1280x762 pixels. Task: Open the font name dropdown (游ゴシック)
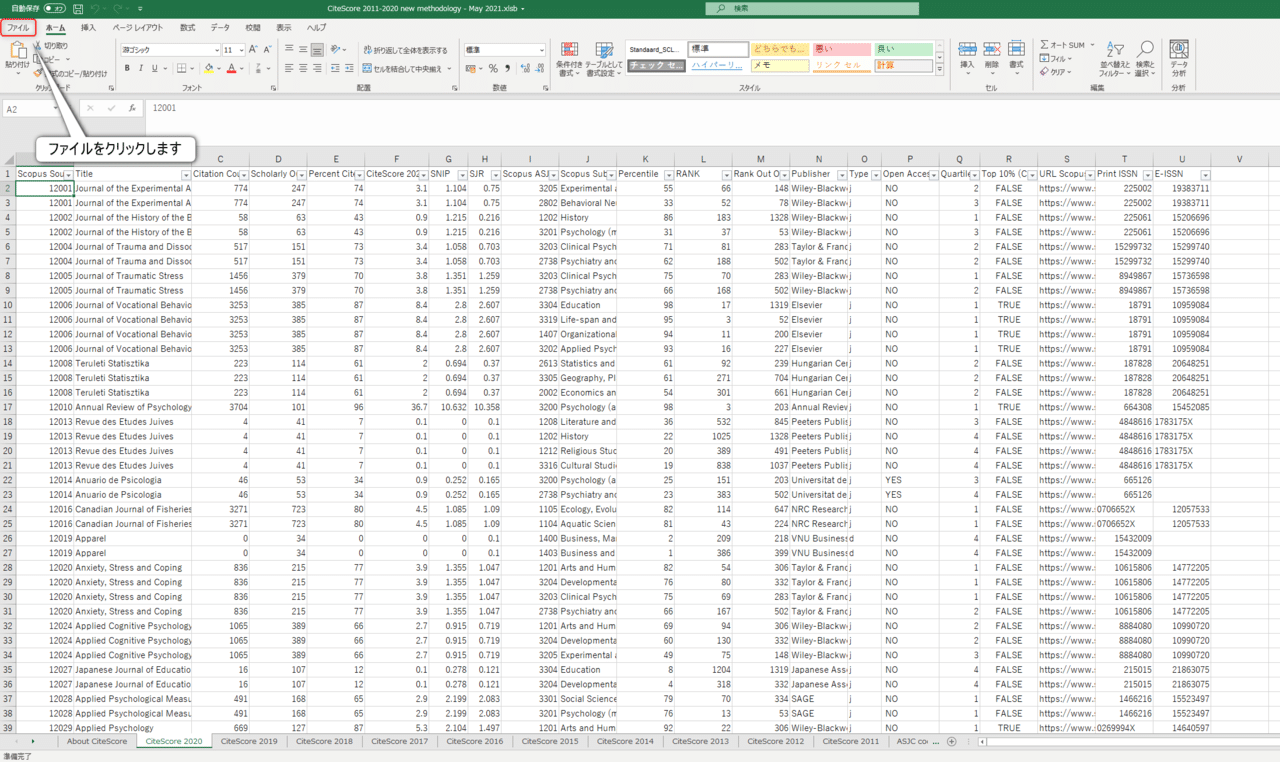216,50
